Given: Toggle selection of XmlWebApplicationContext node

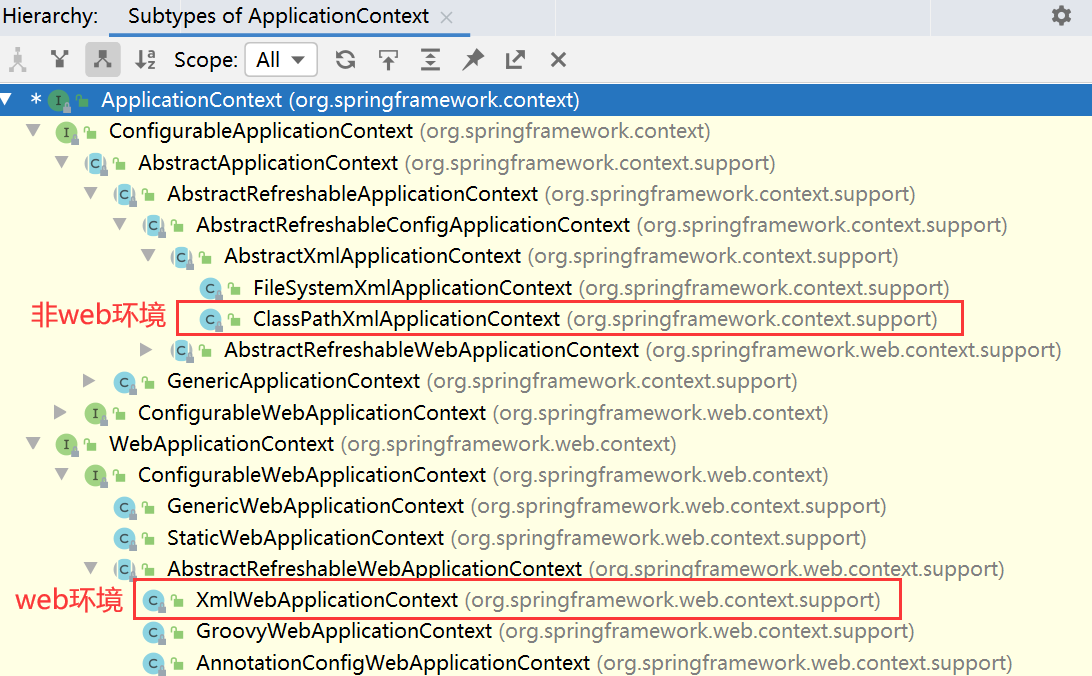Looking at the screenshot, I should tap(298, 599).
